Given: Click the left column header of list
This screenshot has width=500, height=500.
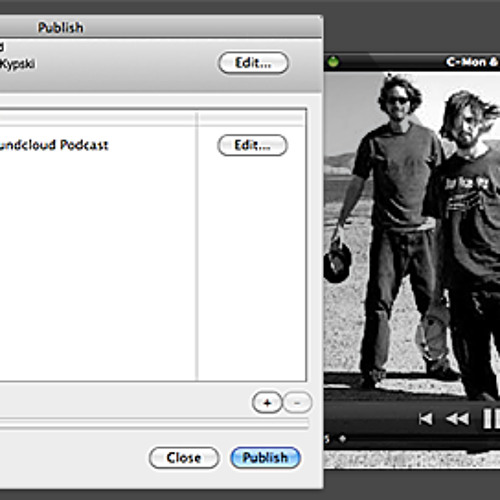Looking at the screenshot, I should coord(98,119).
